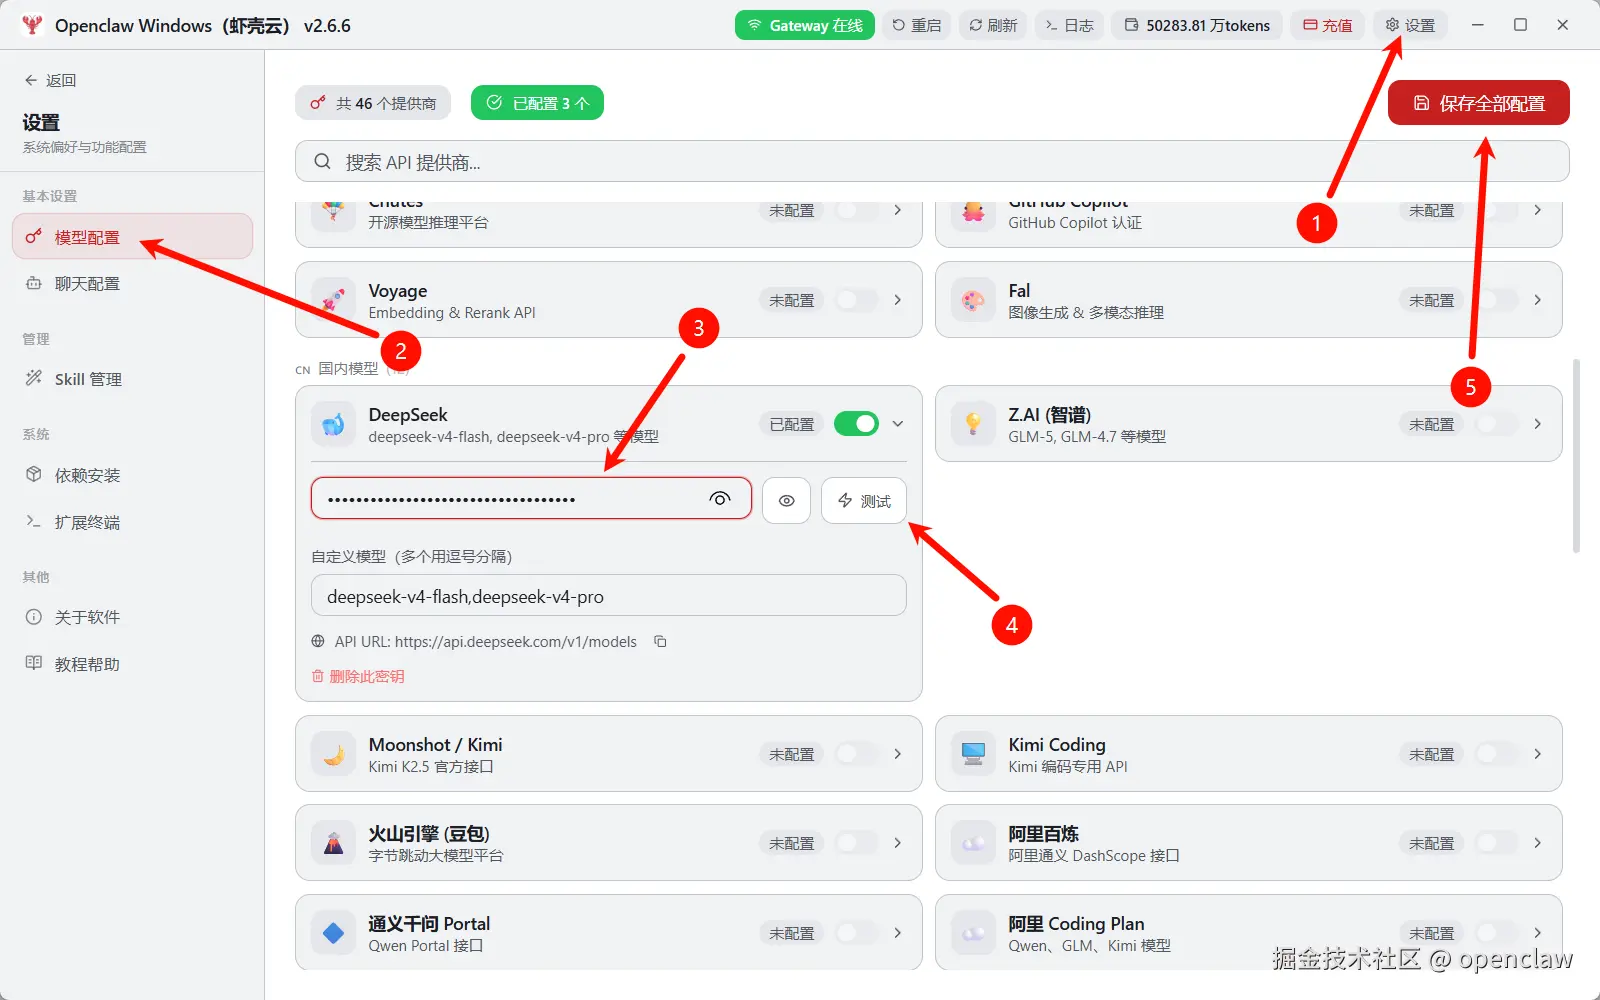Expand the Moonshot / Kimi card
1600x1000 pixels.
coord(898,754)
